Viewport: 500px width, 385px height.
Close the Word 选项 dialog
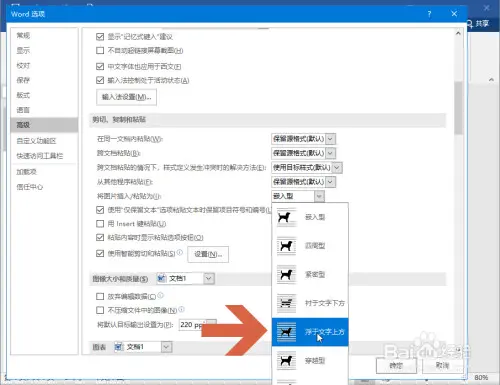click(x=454, y=14)
